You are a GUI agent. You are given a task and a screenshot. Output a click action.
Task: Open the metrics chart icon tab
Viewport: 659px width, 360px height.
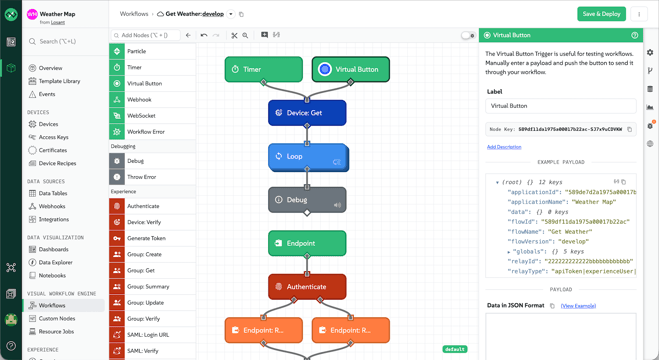coord(650,107)
